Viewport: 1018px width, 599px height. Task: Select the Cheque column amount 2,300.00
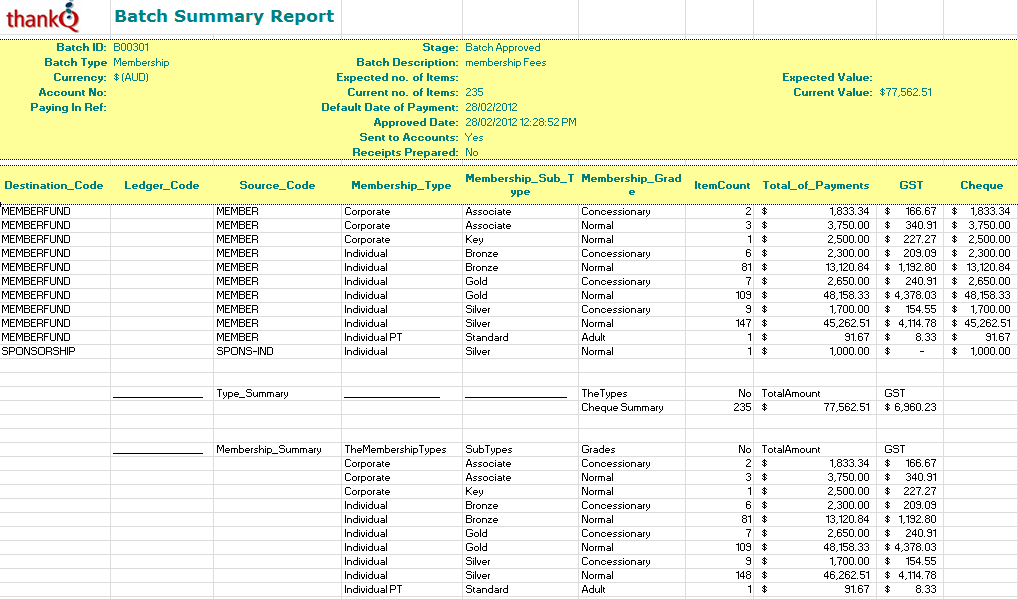click(x=990, y=253)
